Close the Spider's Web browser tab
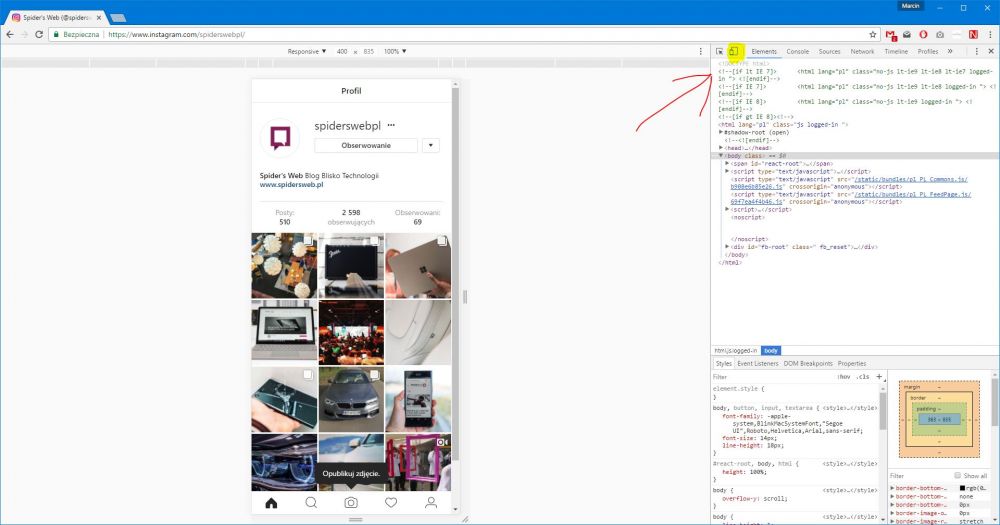The image size is (1000, 525). (99, 18)
